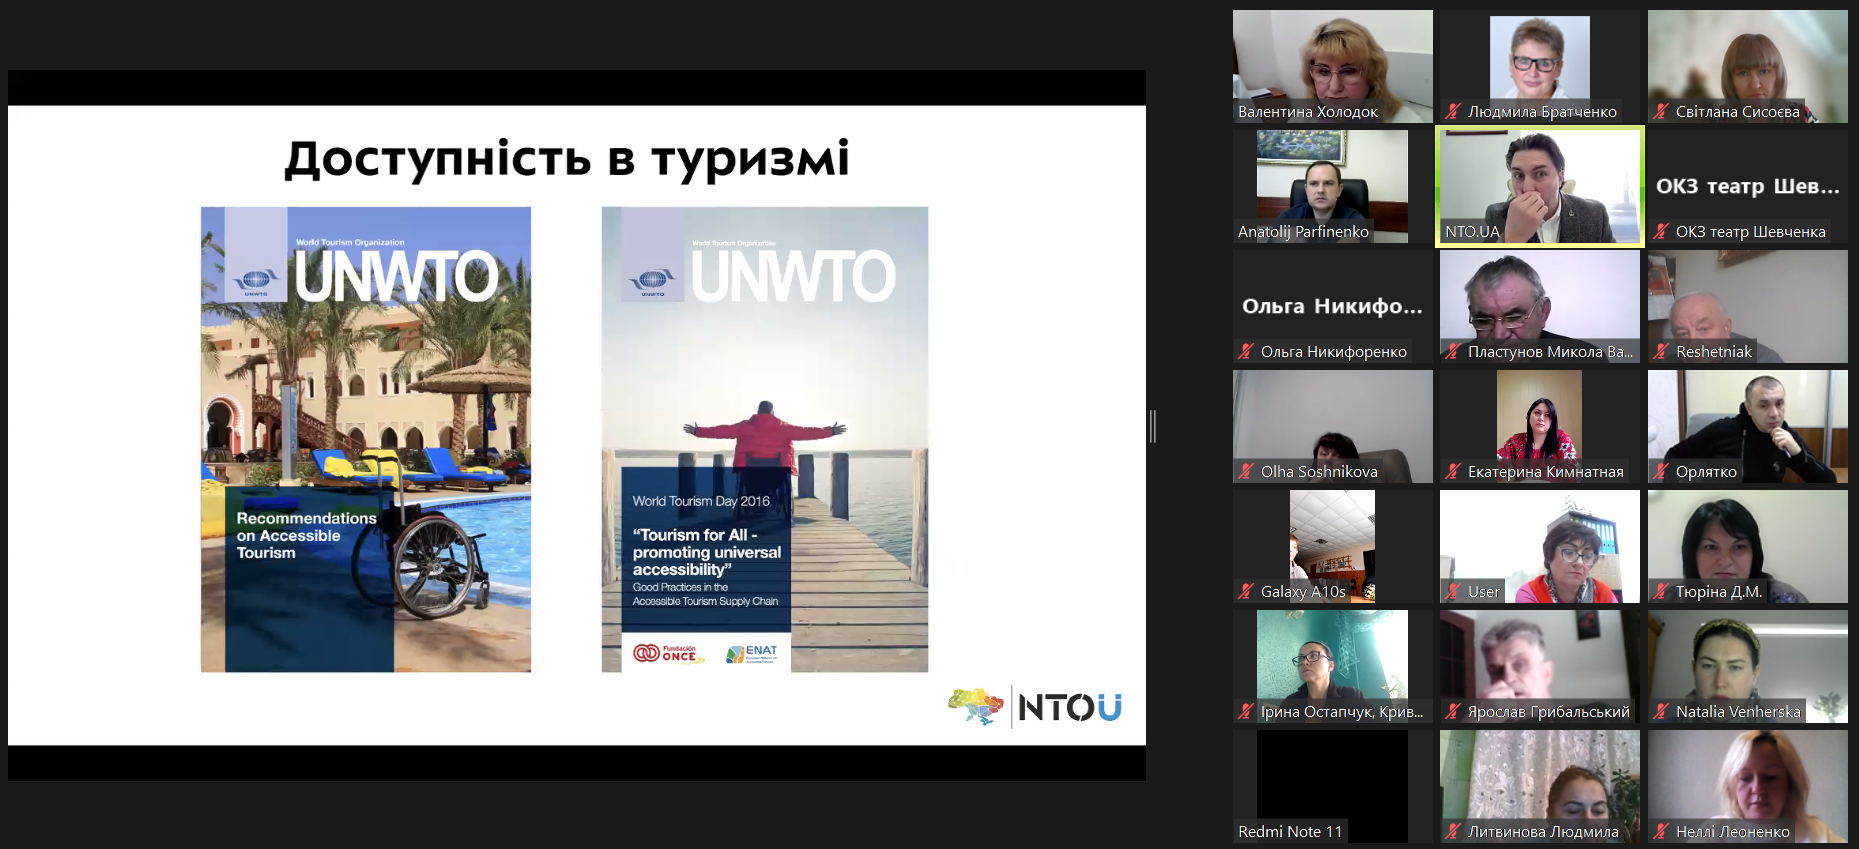Click the Fundación ONCE logo on slide
The width and height of the screenshot is (1859, 849).
point(668,654)
